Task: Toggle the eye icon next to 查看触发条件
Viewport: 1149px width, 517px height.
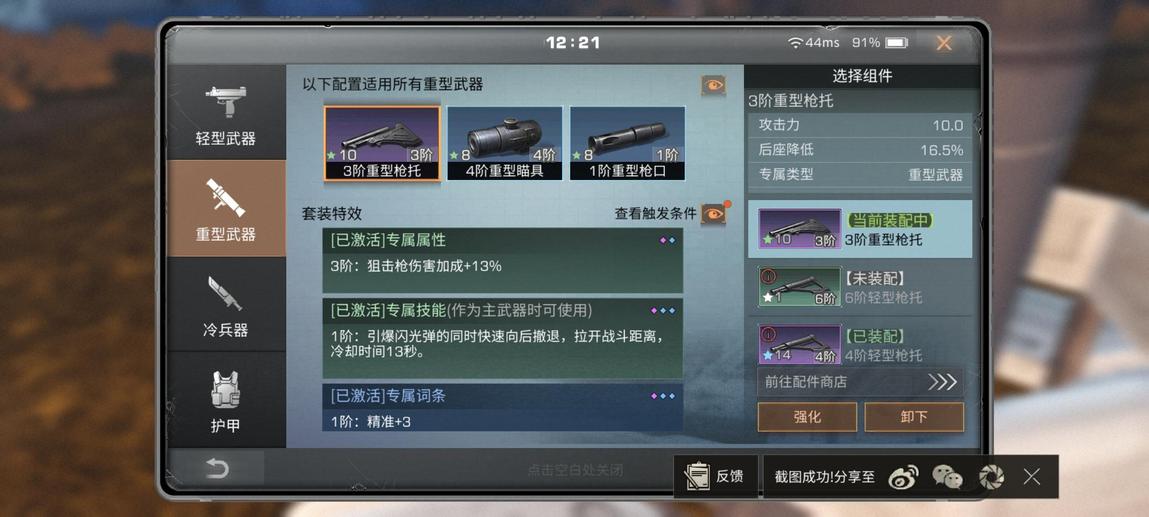Action: tap(713, 213)
